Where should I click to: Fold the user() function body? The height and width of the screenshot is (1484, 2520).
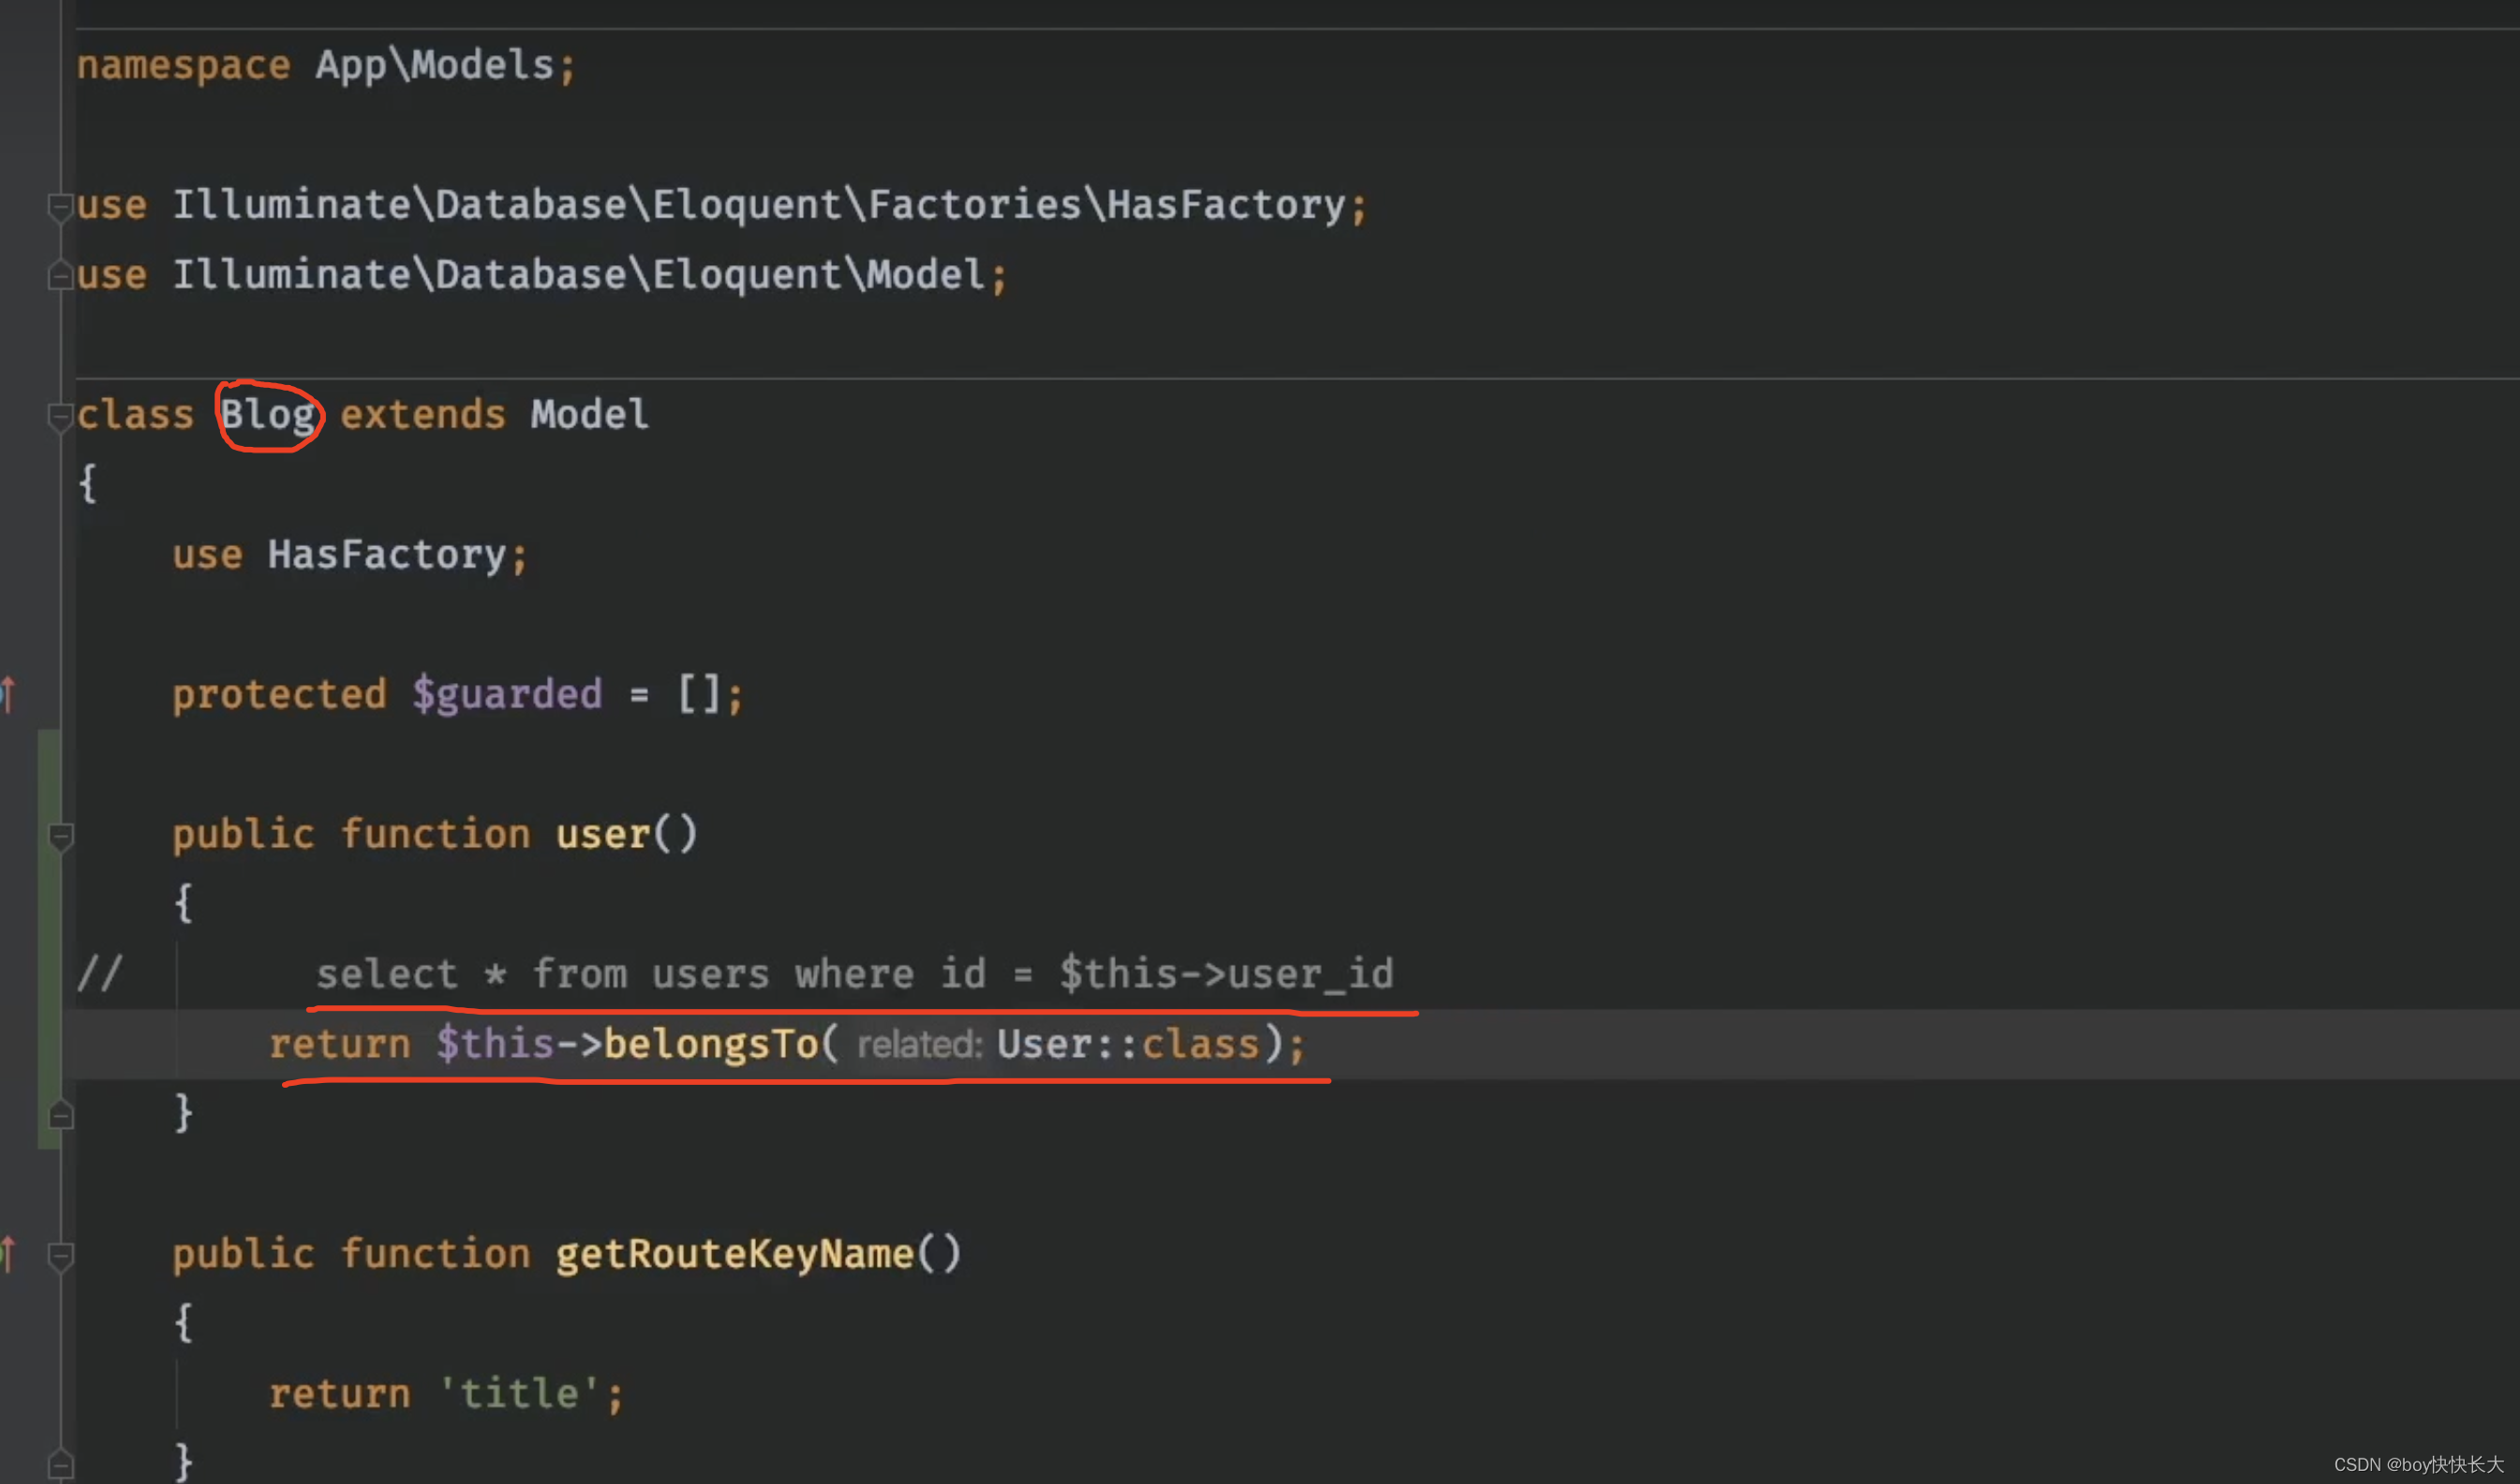[x=60, y=836]
